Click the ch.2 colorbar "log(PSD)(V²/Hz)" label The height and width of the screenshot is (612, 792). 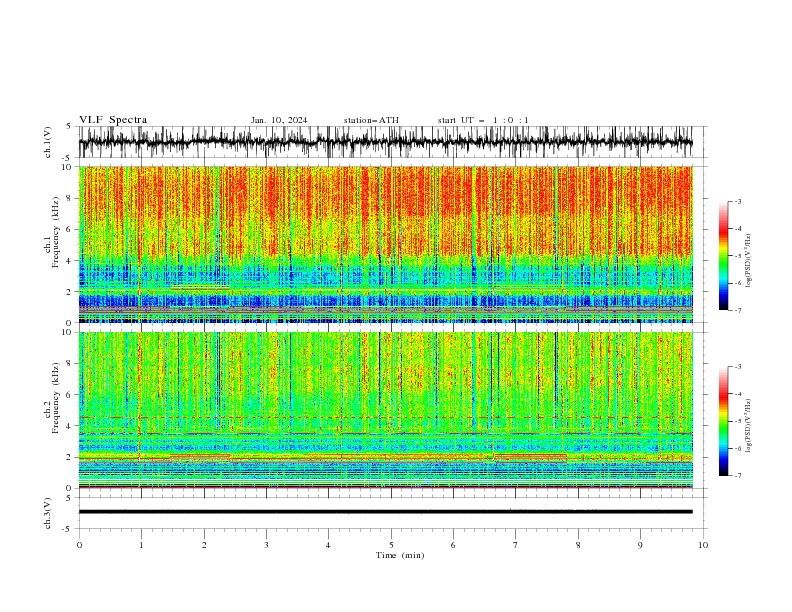point(748,426)
